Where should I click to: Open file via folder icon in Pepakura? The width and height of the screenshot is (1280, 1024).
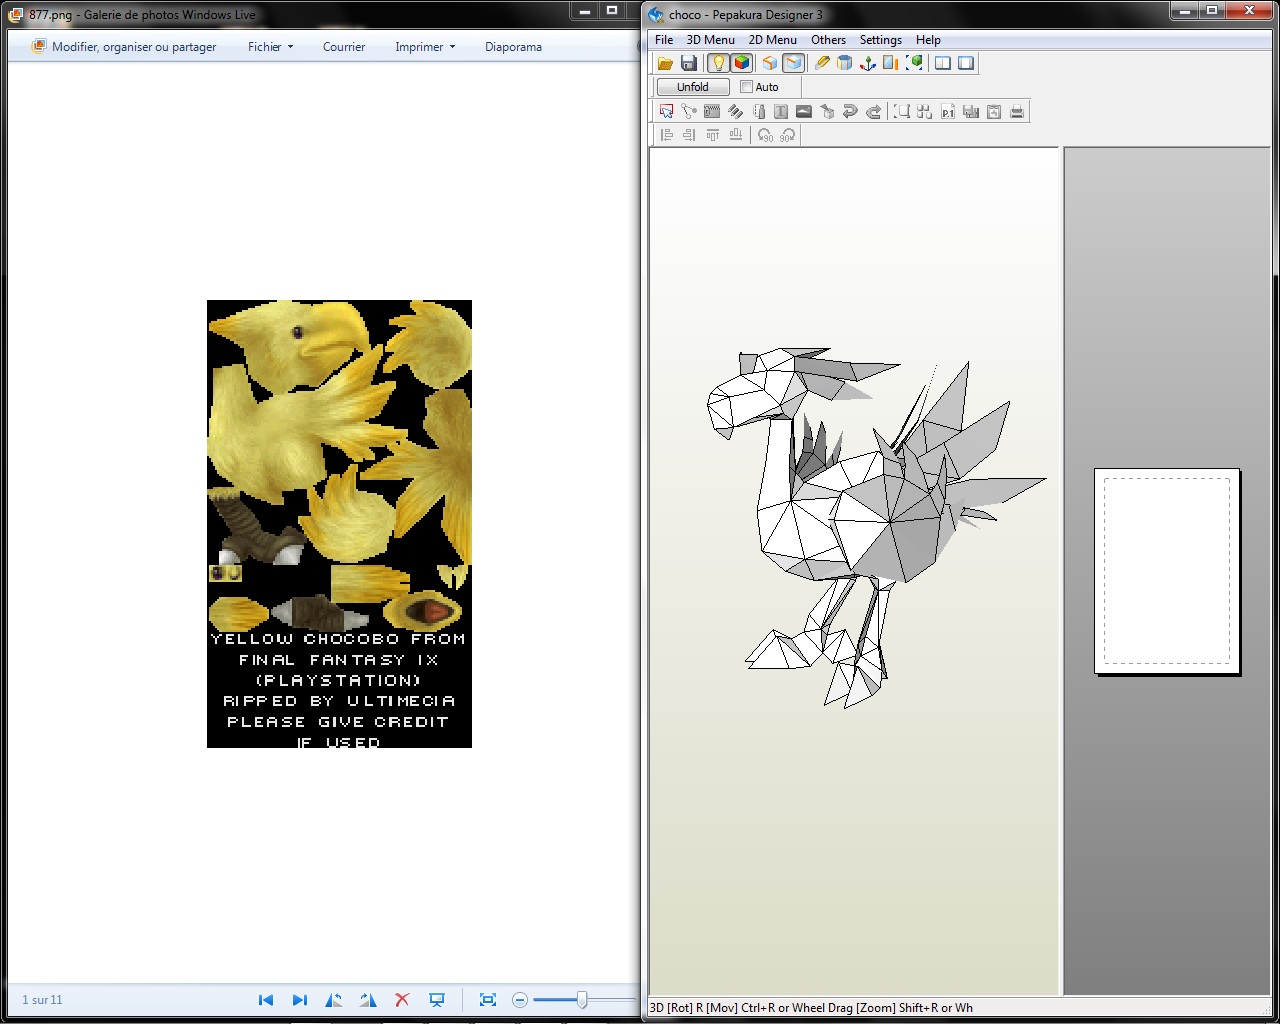[x=665, y=63]
